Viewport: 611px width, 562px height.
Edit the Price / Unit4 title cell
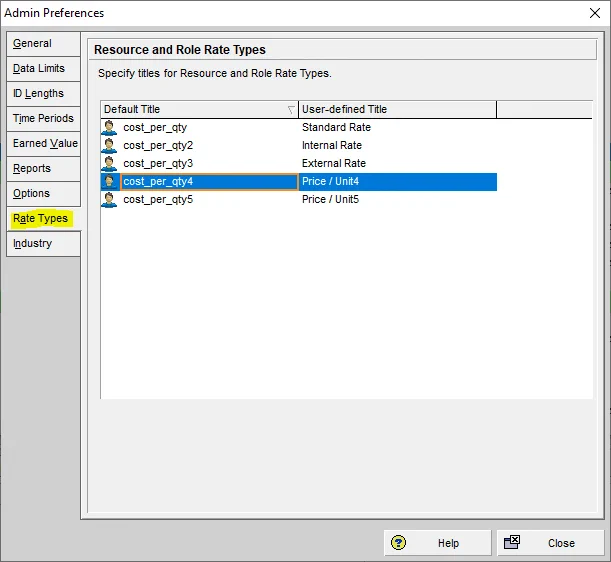(397, 182)
